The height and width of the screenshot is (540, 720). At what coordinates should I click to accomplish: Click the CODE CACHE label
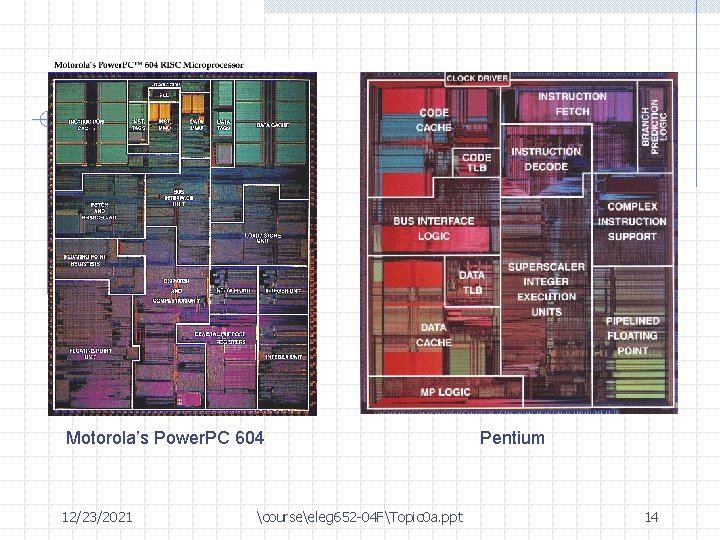[434, 120]
